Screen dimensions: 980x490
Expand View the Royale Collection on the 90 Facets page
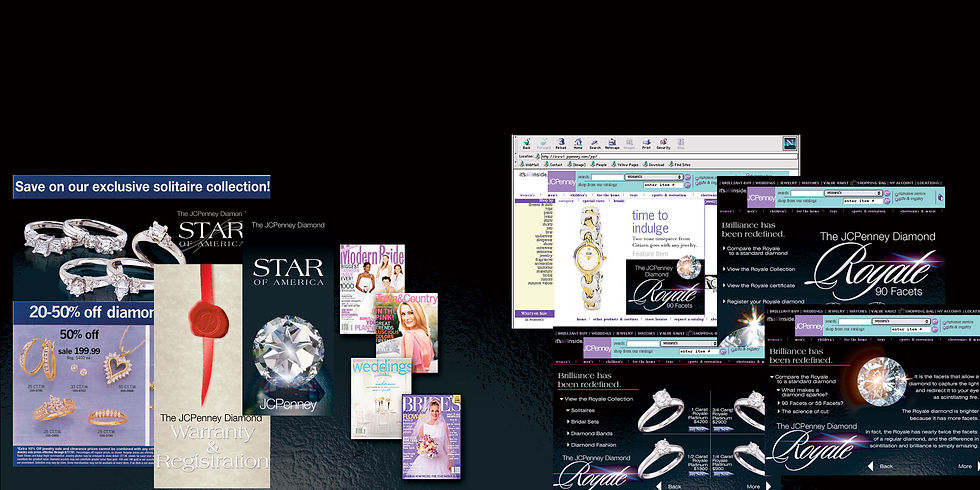[759, 269]
